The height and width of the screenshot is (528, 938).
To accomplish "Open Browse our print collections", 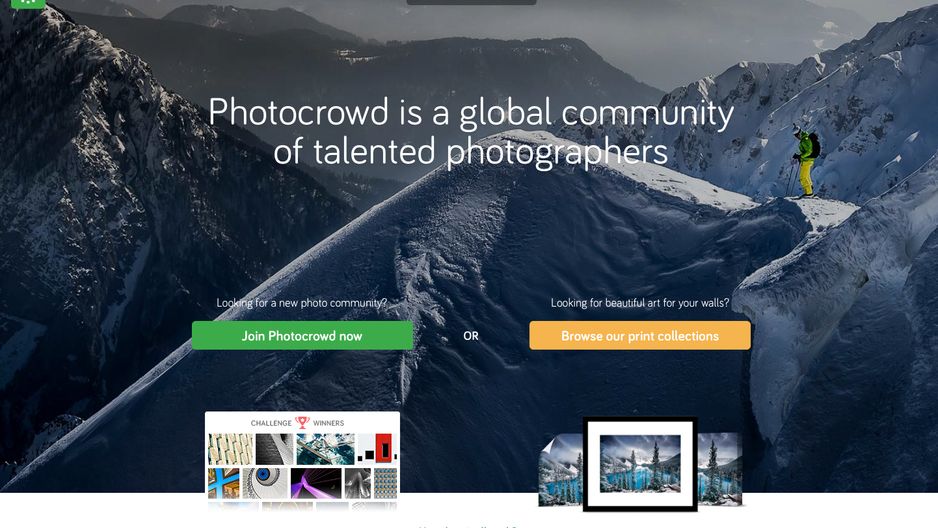I will pos(639,335).
